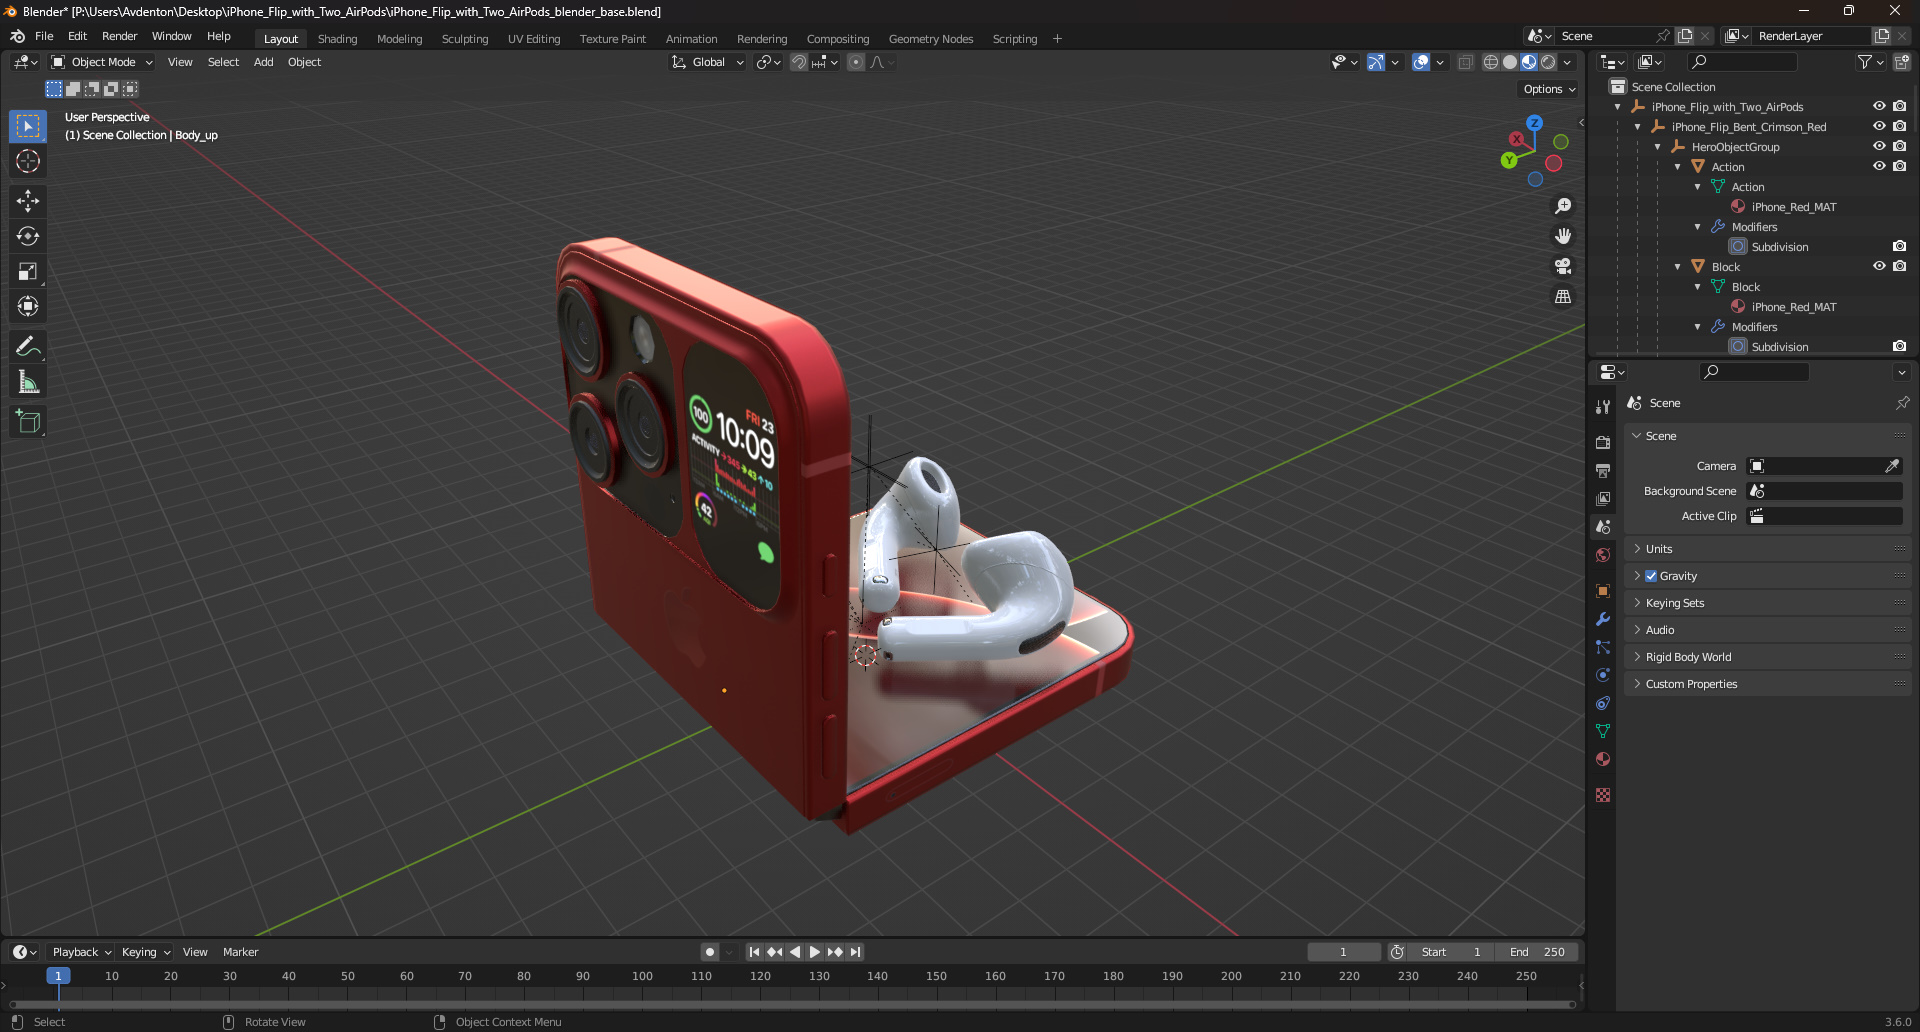
Task: Open the File menu
Action: coord(44,36)
